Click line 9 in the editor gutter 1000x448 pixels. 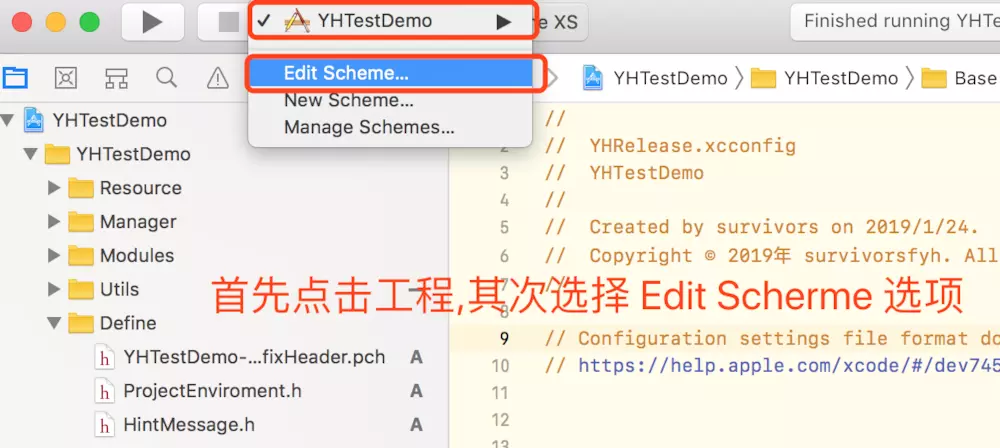tap(504, 338)
